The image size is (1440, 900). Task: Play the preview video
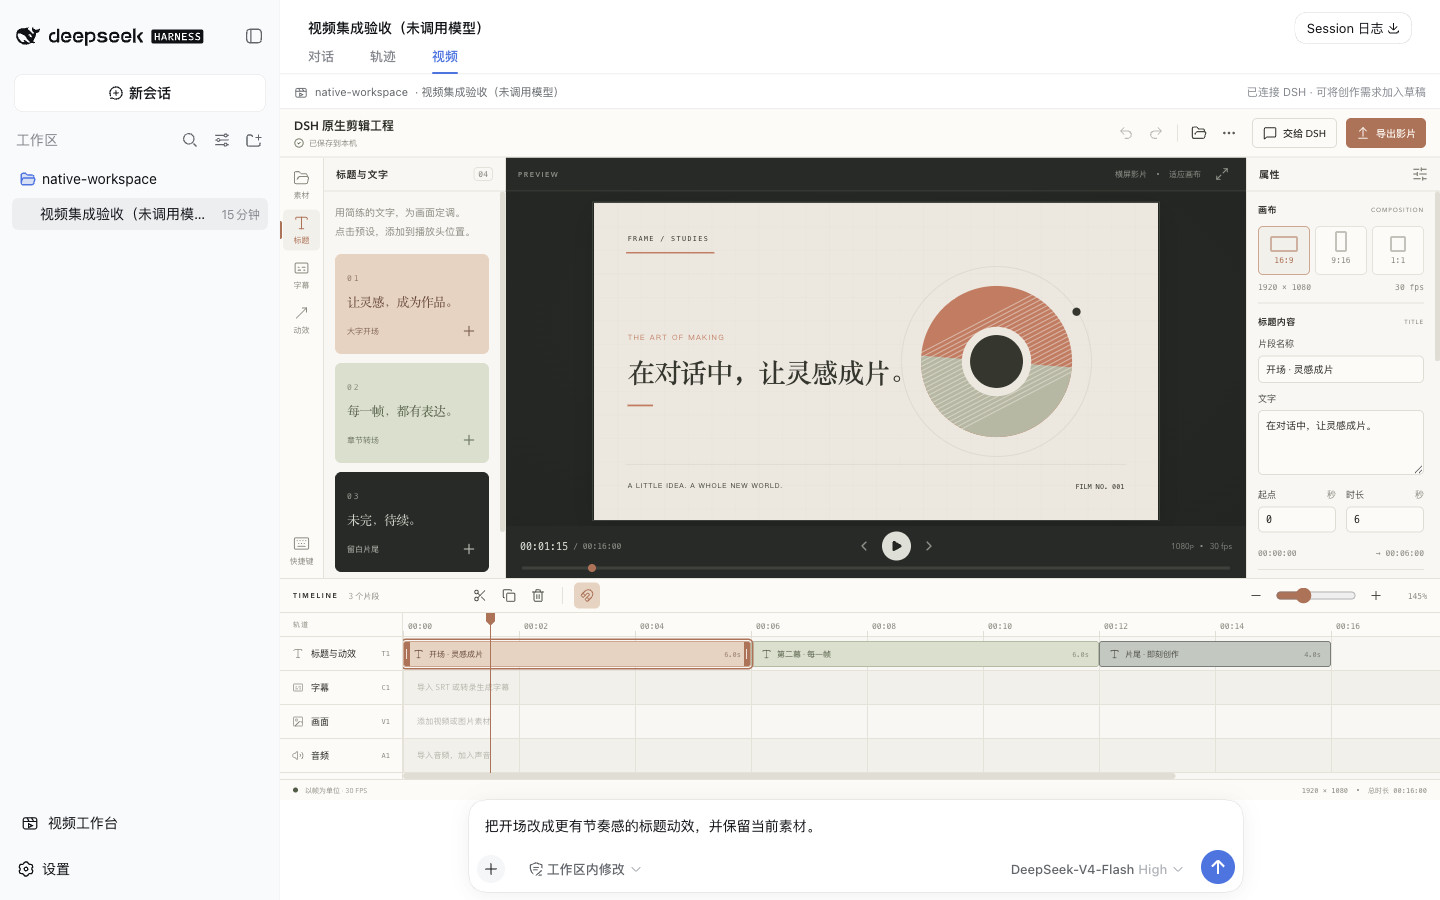point(896,546)
